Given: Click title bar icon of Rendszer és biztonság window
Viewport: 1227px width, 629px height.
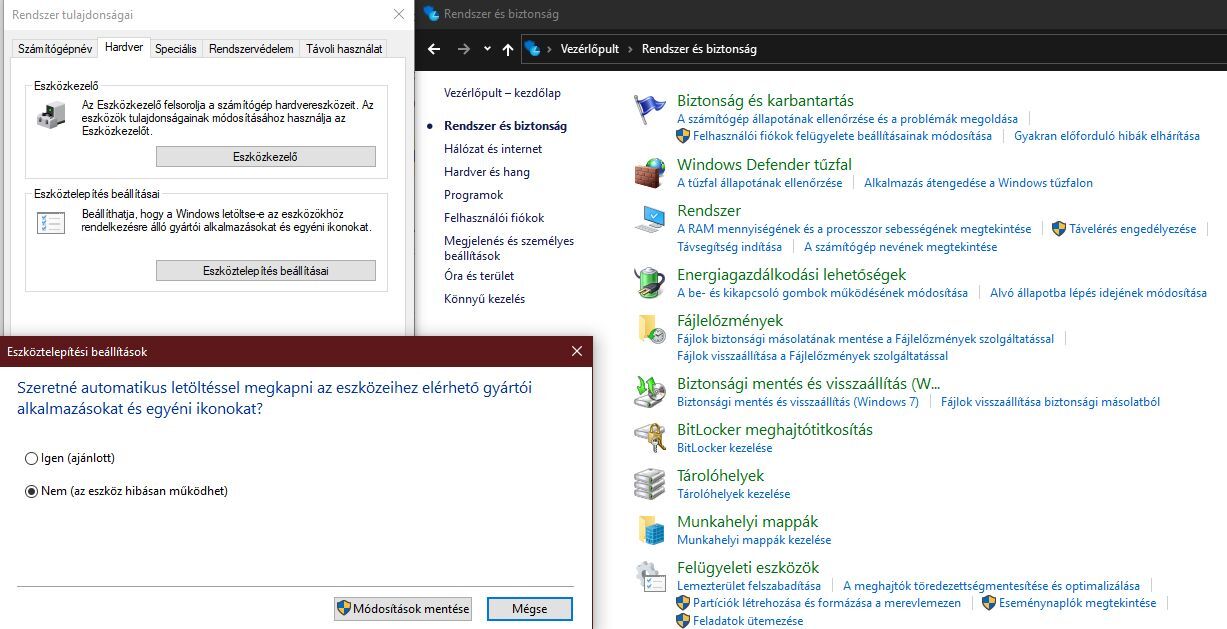Looking at the screenshot, I should [x=431, y=14].
